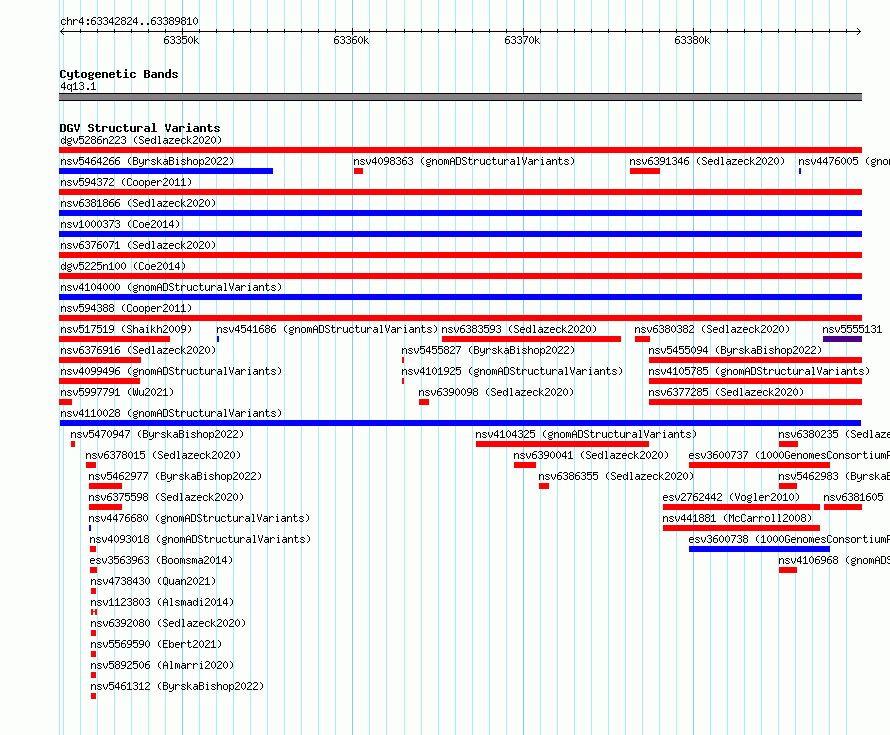Click the nsv1123803 (Alsmadi2014) label
Screen dimensions: 890x735
(x=162, y=602)
